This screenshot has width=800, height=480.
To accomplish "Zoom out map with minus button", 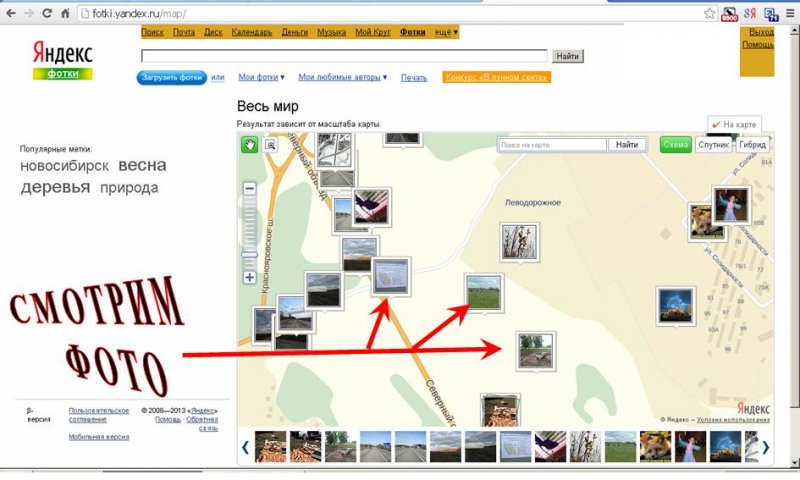I will (x=249, y=188).
